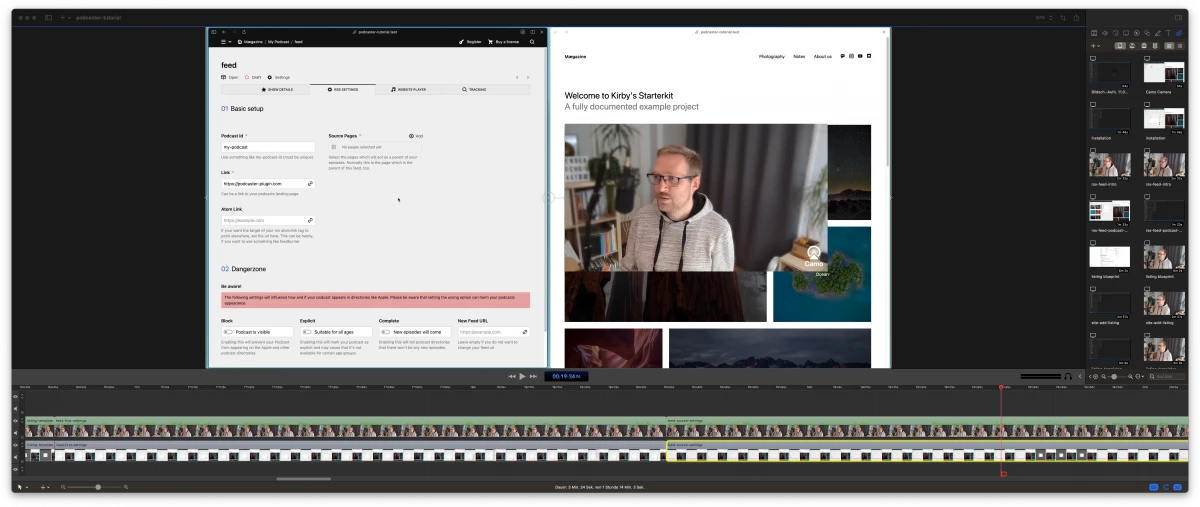Open the Media Library inspector tab

(1179, 33)
